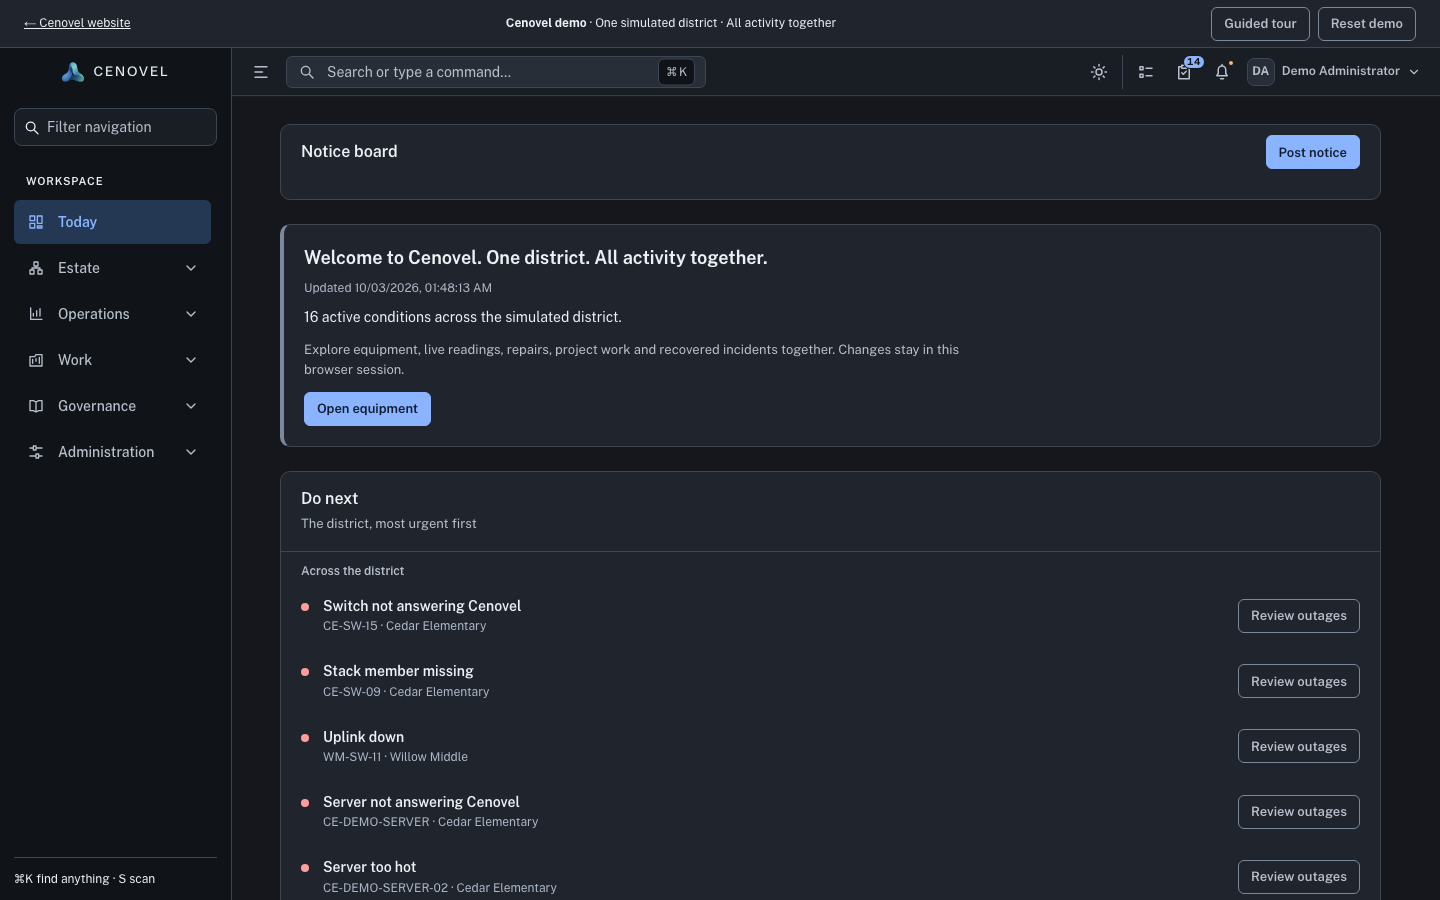Open the list view icon in header
1440x900 pixels.
[x=1146, y=72]
